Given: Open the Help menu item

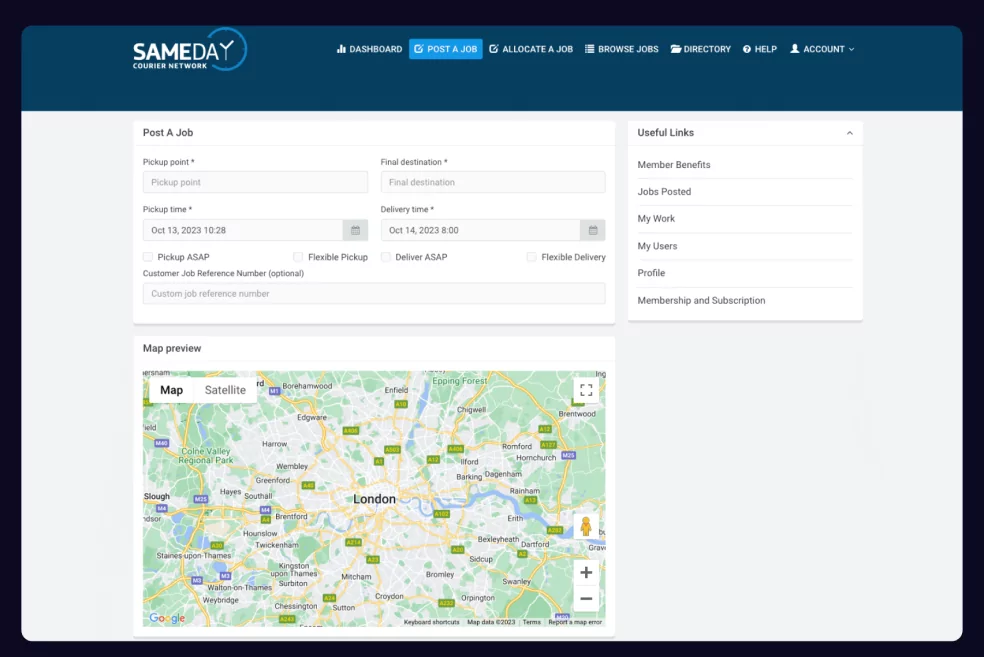Looking at the screenshot, I should [759, 49].
